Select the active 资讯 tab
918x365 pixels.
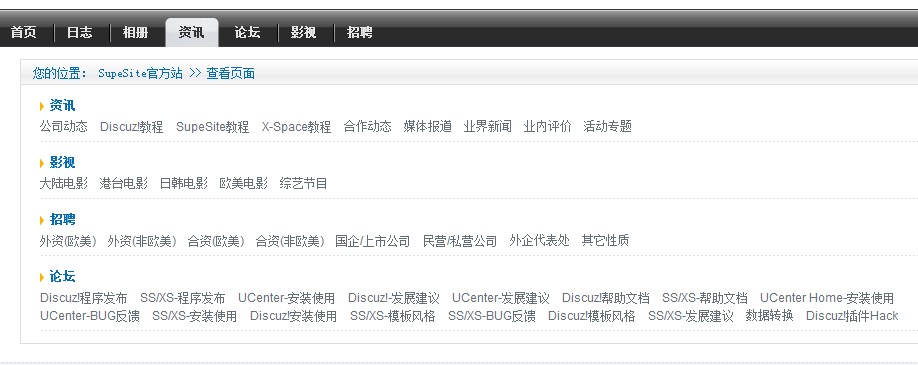coord(191,32)
